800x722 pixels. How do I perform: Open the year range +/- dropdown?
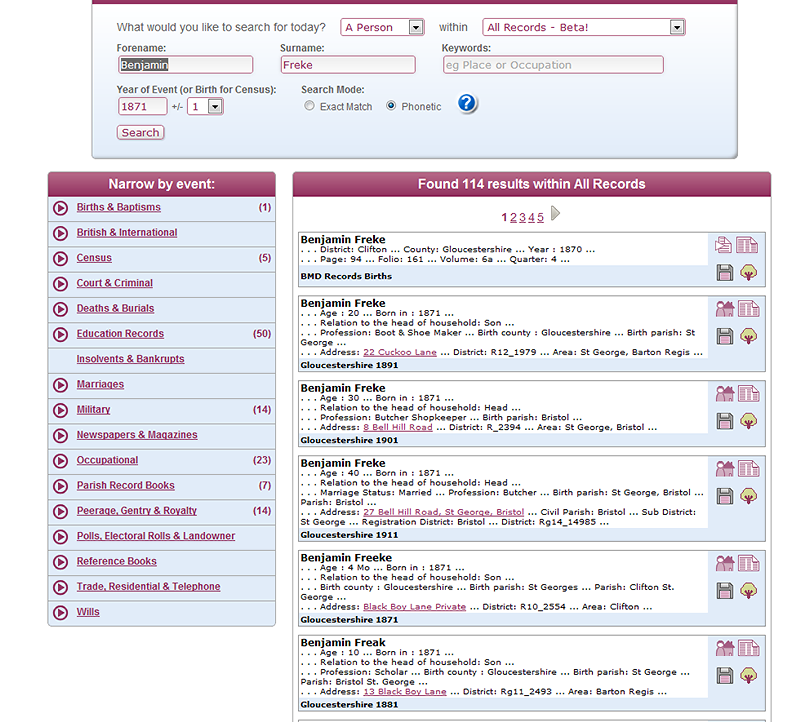(205, 107)
